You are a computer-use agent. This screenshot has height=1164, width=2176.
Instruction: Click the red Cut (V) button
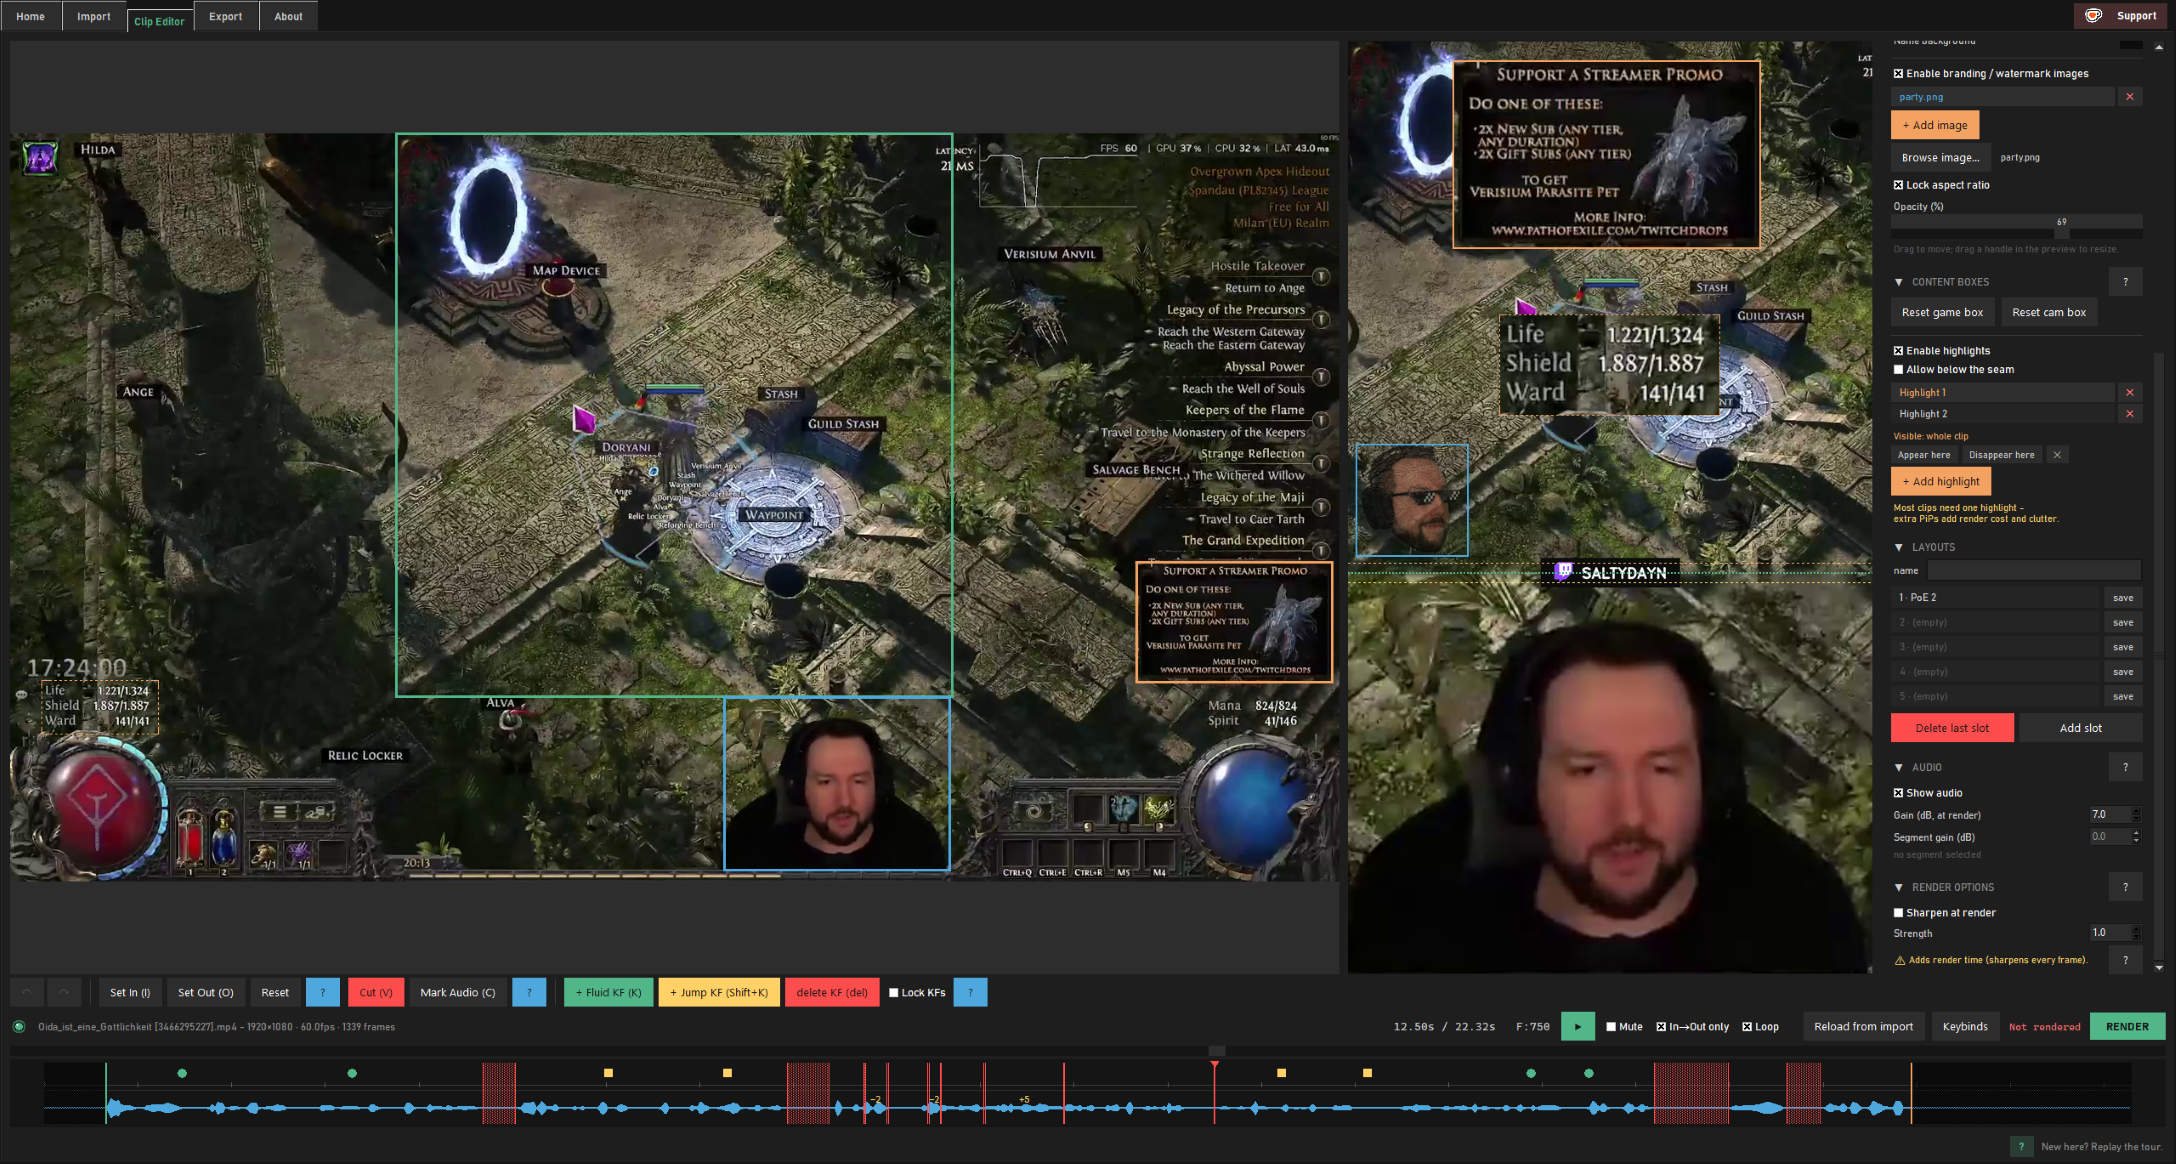click(x=376, y=992)
